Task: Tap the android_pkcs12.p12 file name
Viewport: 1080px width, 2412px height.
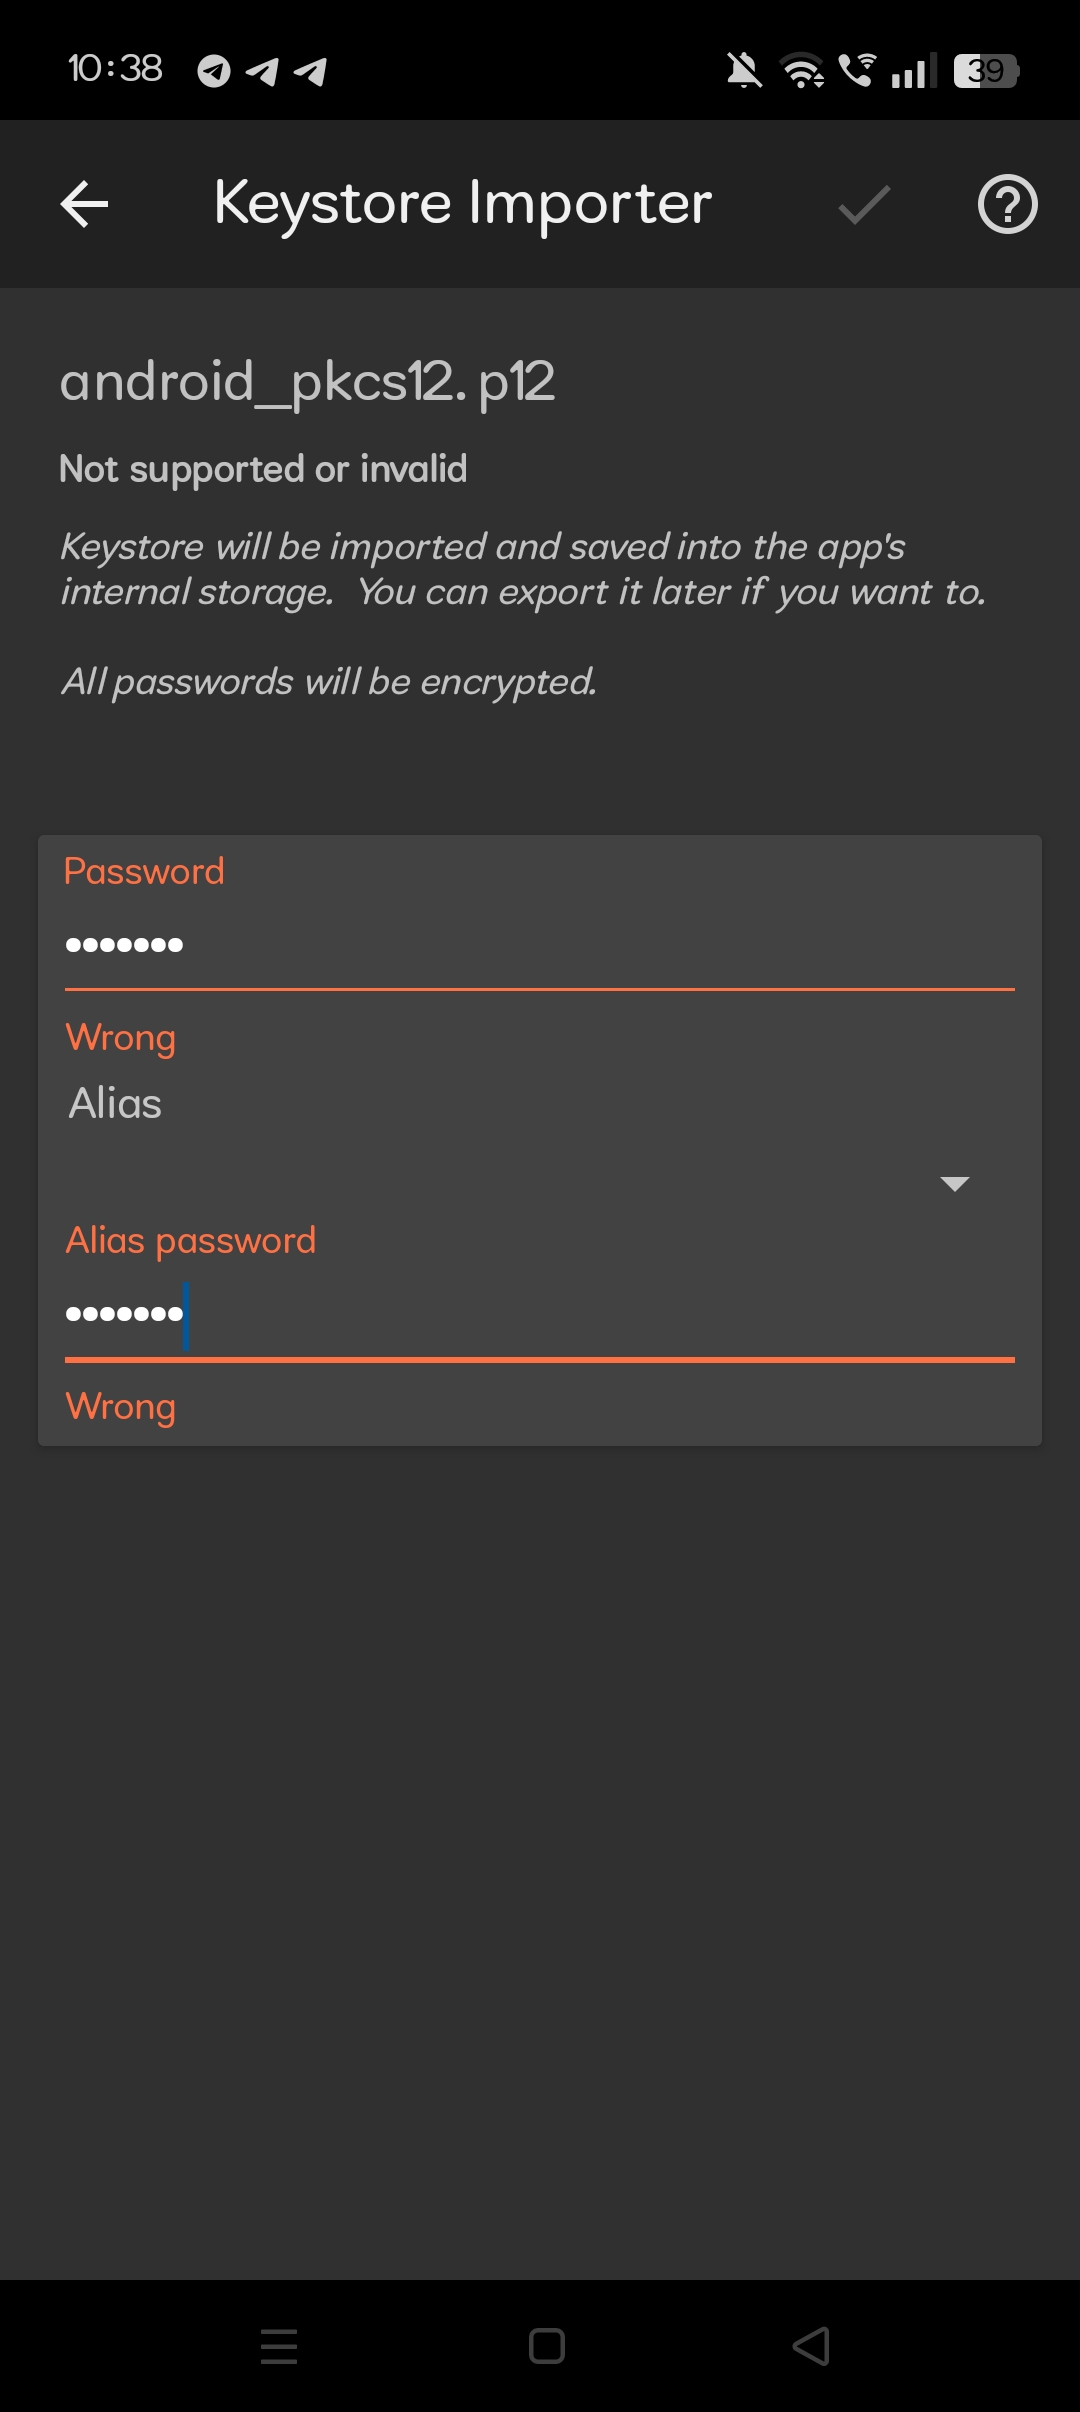Action: 307,382
